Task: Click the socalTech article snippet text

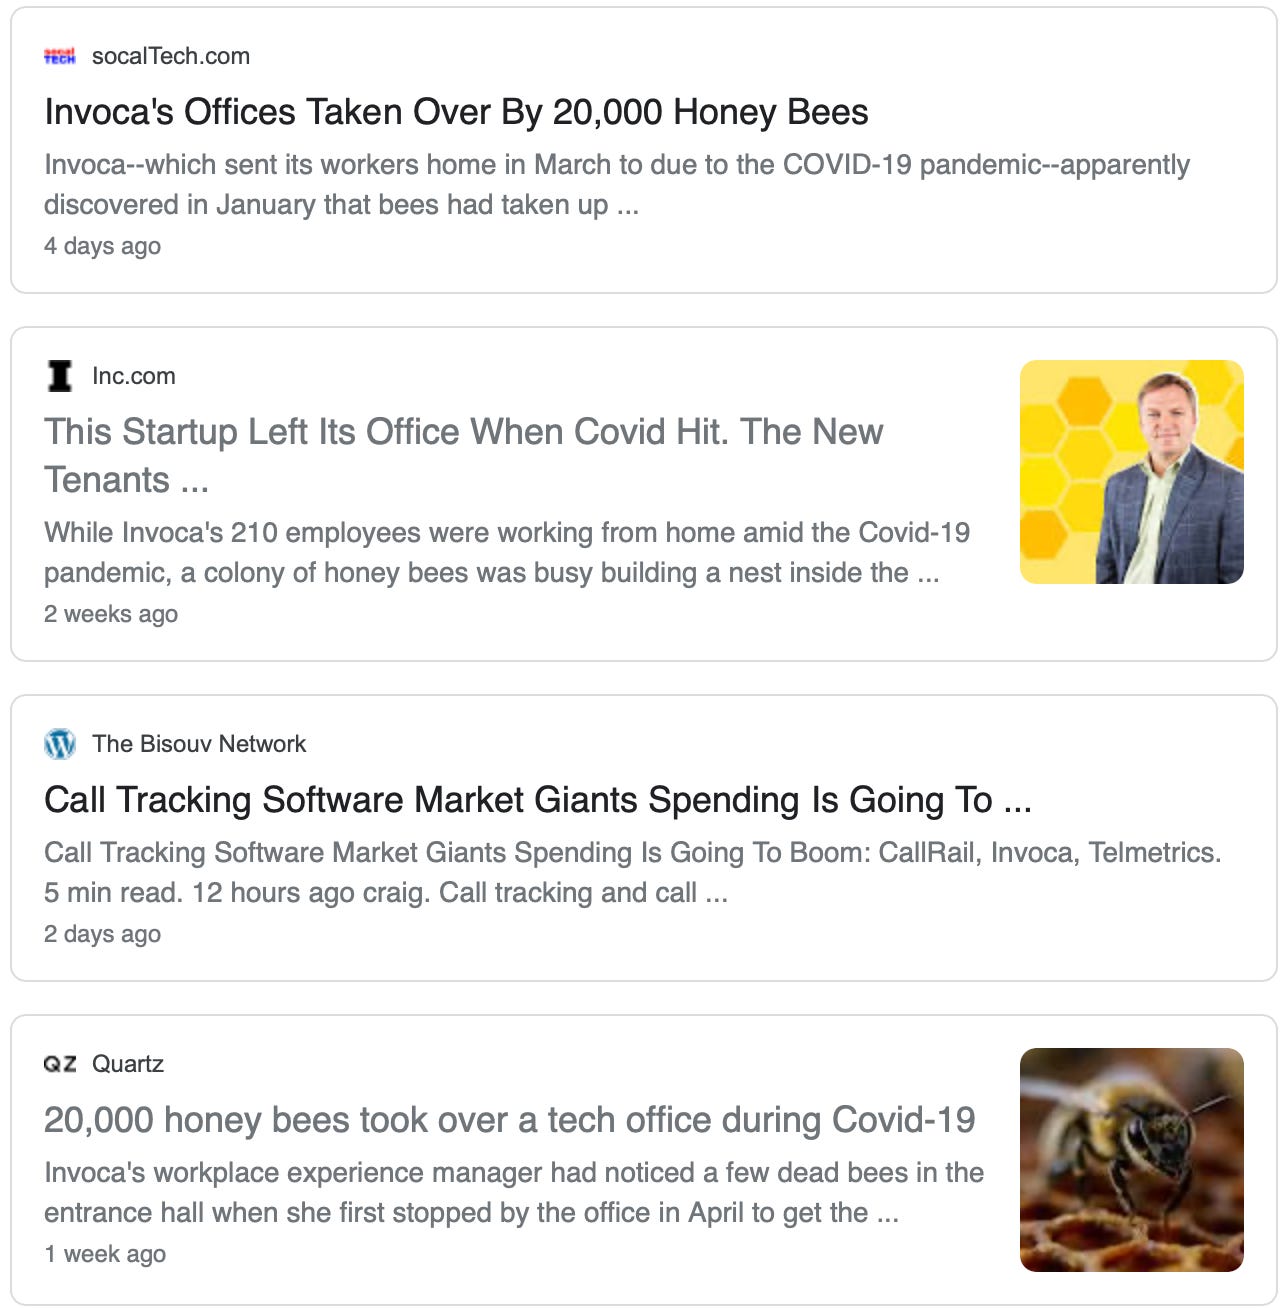Action: coord(616,185)
